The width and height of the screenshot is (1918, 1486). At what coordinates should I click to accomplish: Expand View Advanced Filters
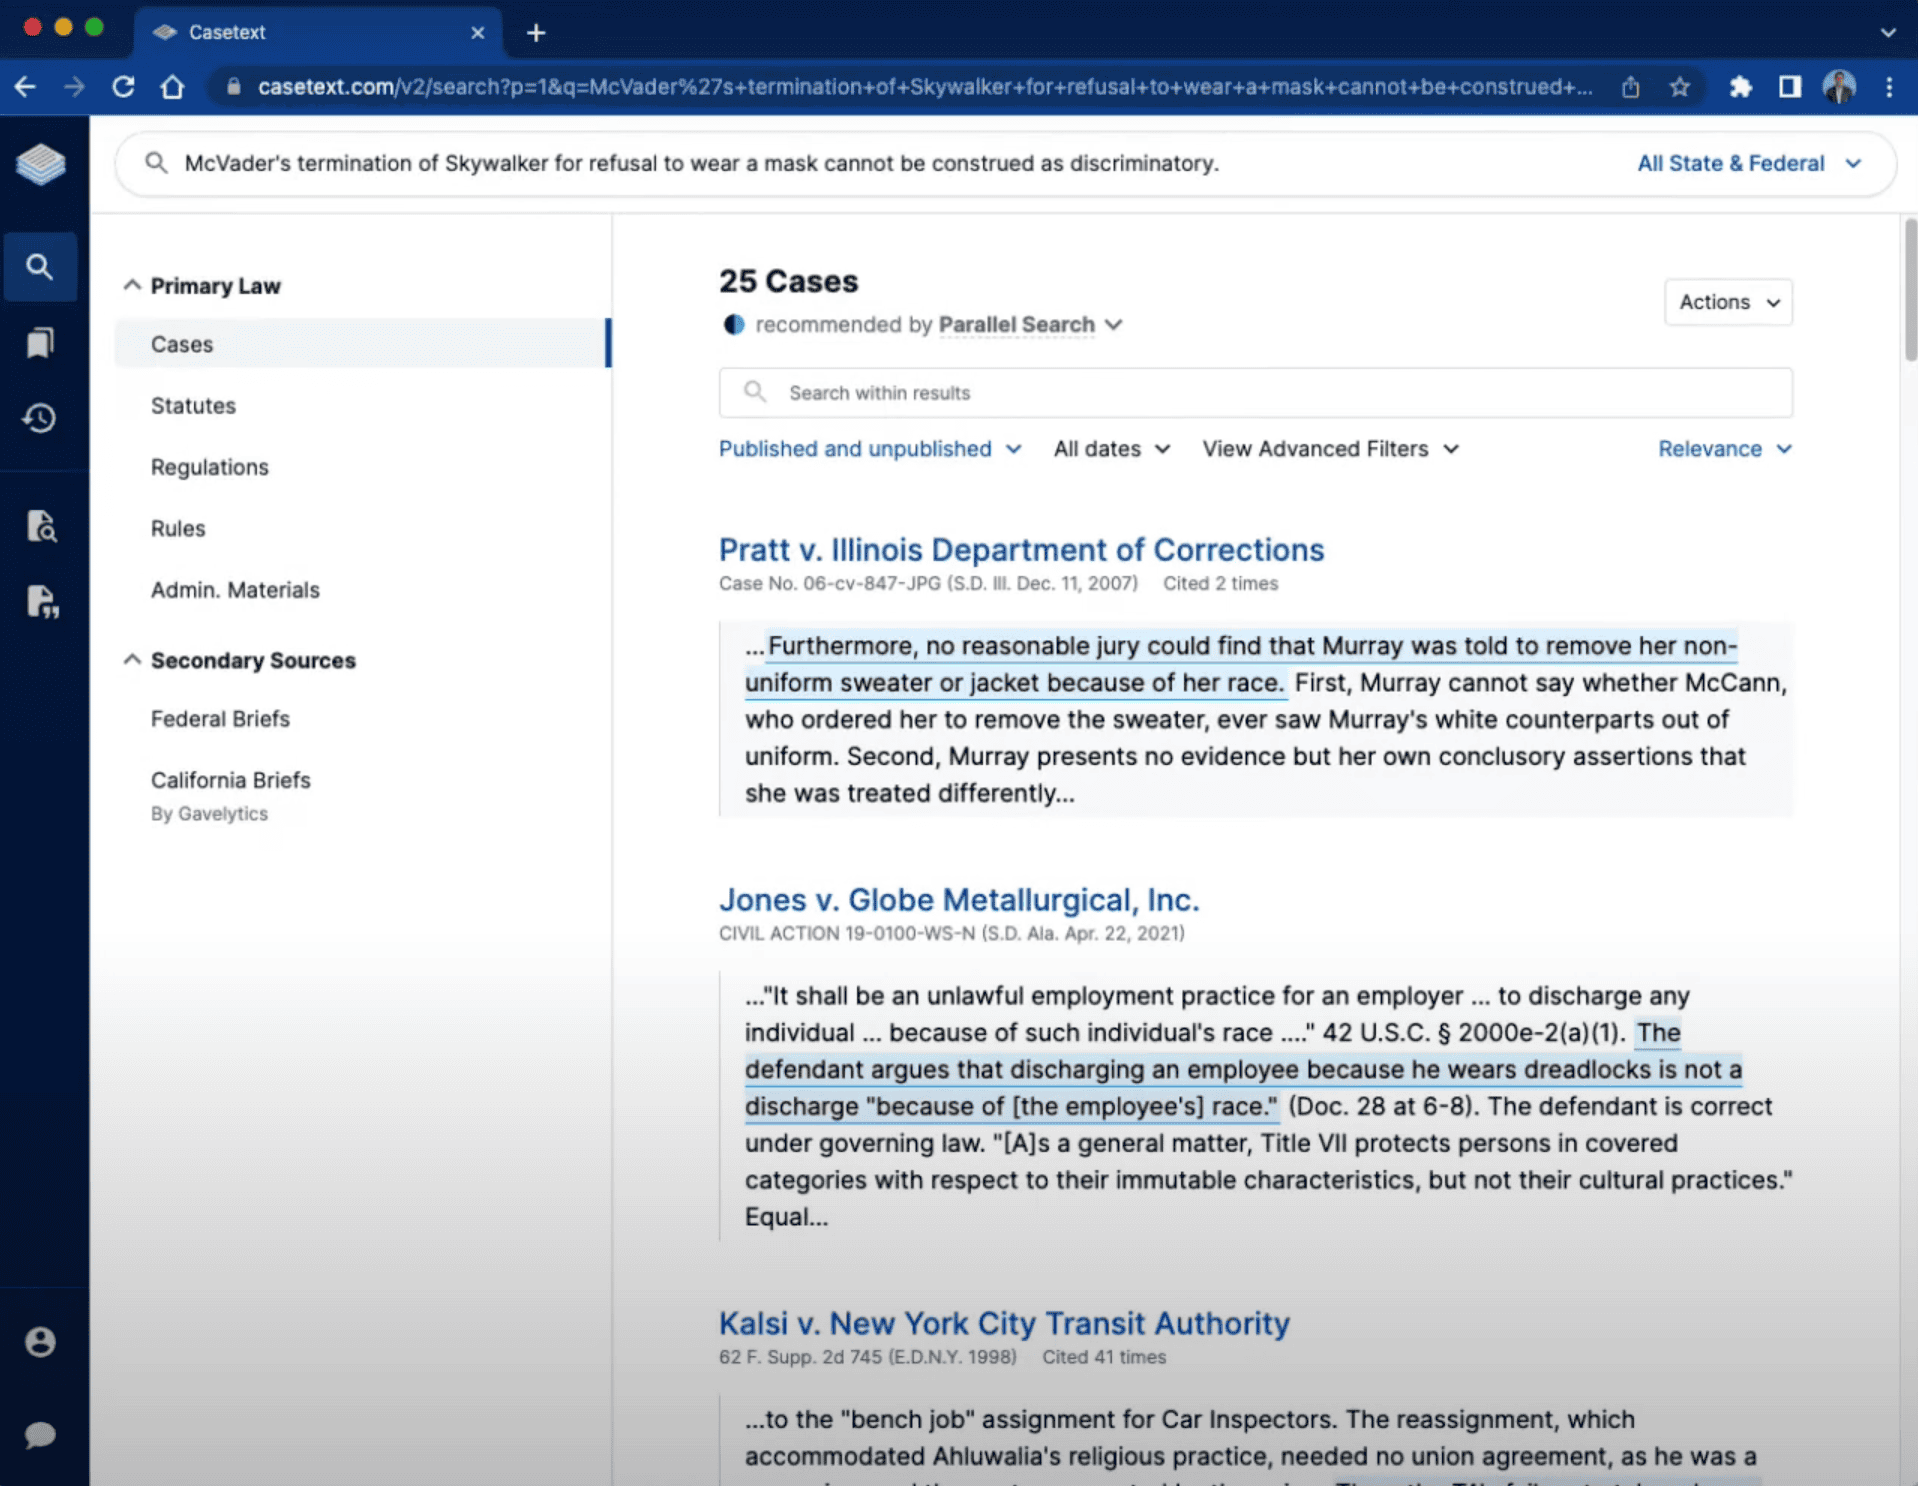(1330, 449)
